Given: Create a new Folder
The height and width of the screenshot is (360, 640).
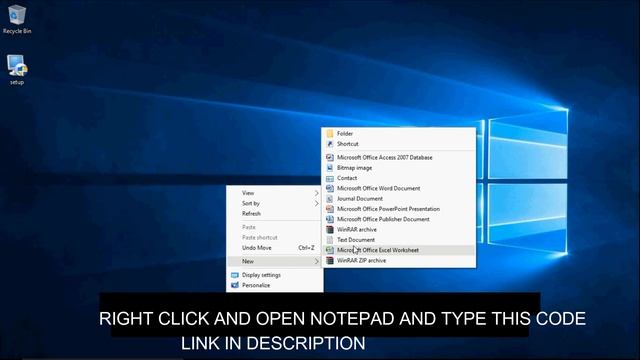Looking at the screenshot, I should point(399,133).
